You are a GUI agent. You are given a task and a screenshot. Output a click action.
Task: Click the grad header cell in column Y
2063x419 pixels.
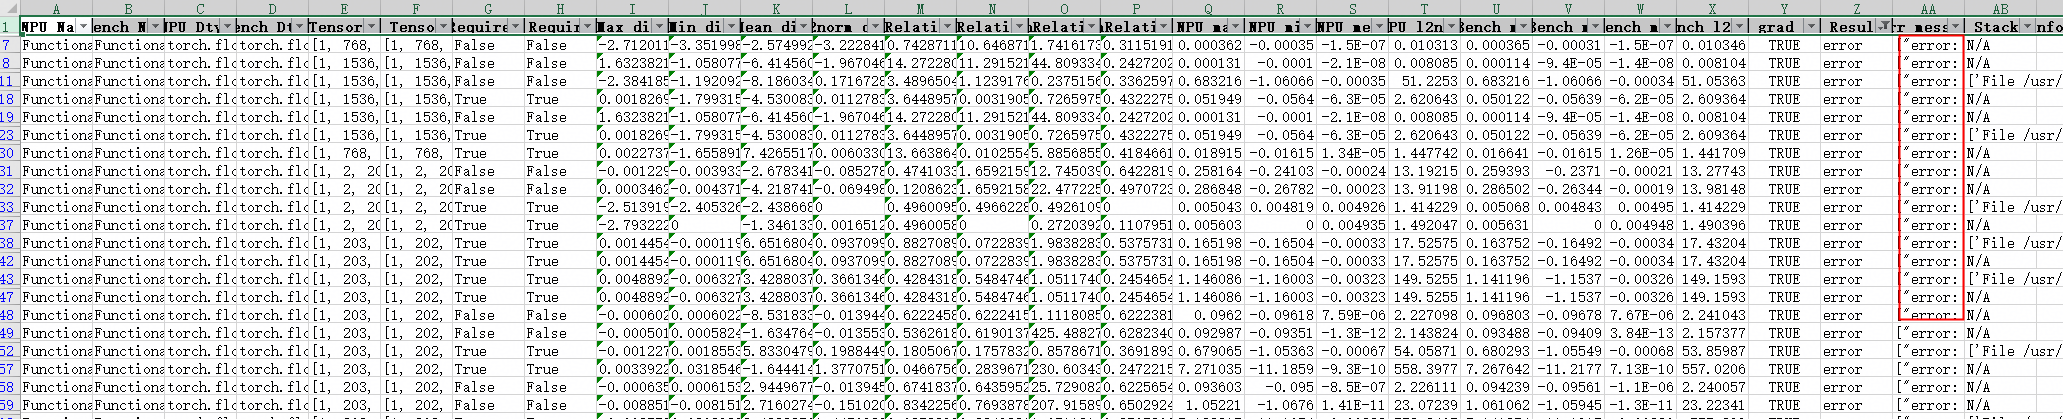[1784, 26]
